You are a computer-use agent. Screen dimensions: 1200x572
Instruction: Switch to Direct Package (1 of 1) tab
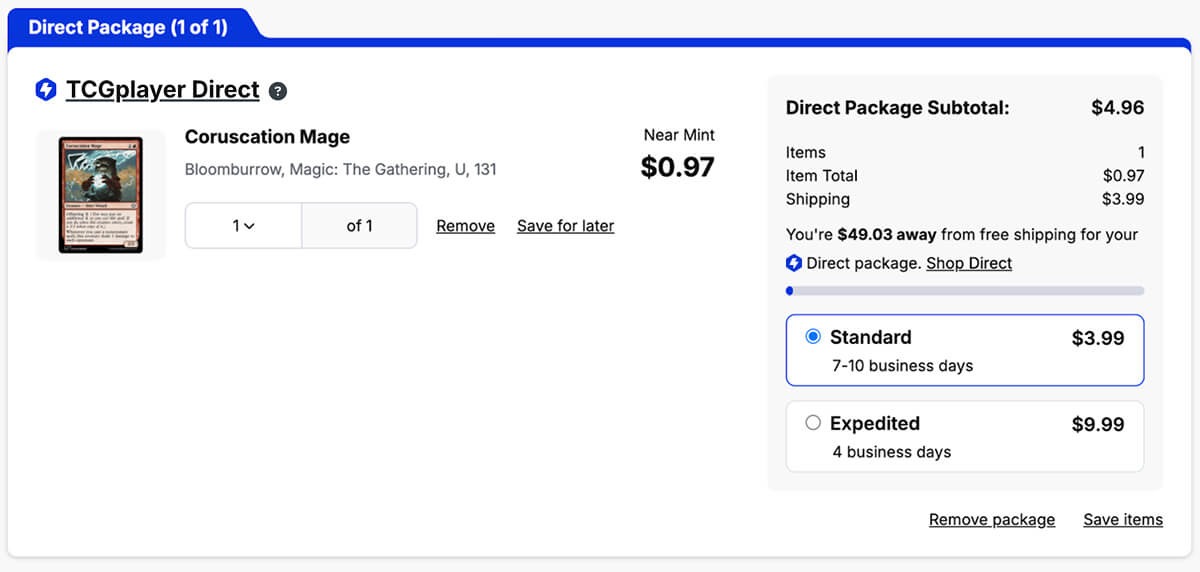tap(128, 27)
